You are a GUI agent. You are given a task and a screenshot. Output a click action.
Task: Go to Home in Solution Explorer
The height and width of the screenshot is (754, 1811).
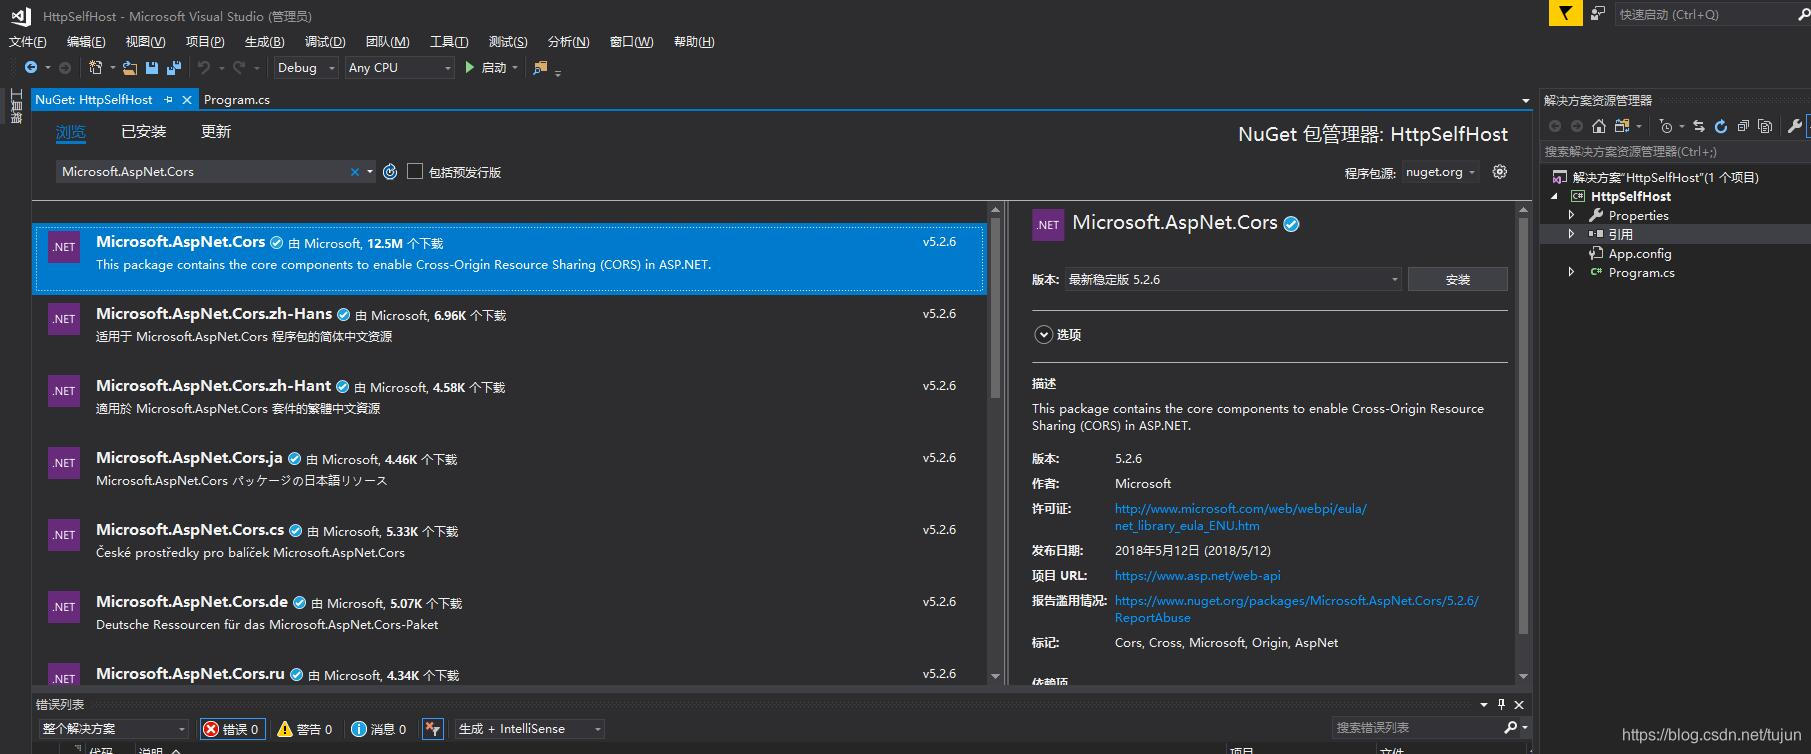[x=1599, y=126]
